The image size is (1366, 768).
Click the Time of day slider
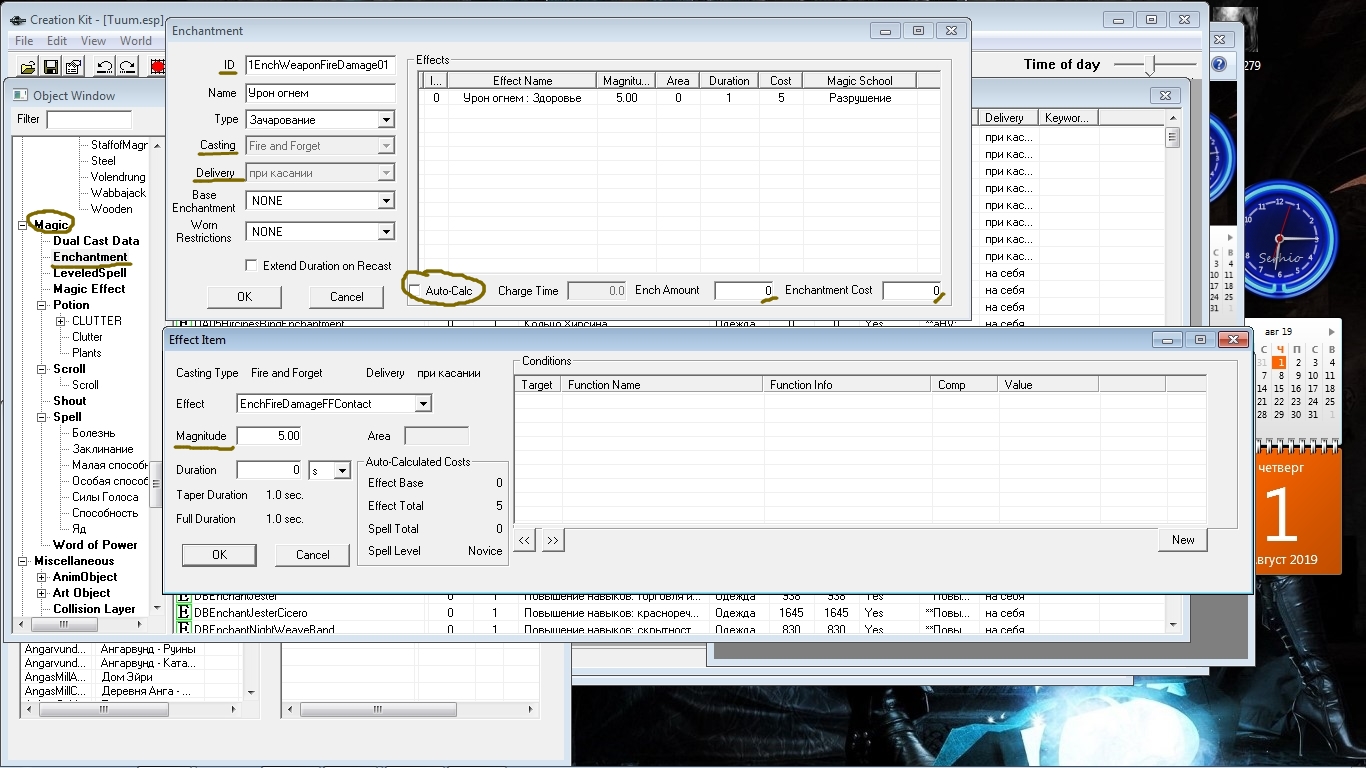point(1152,65)
